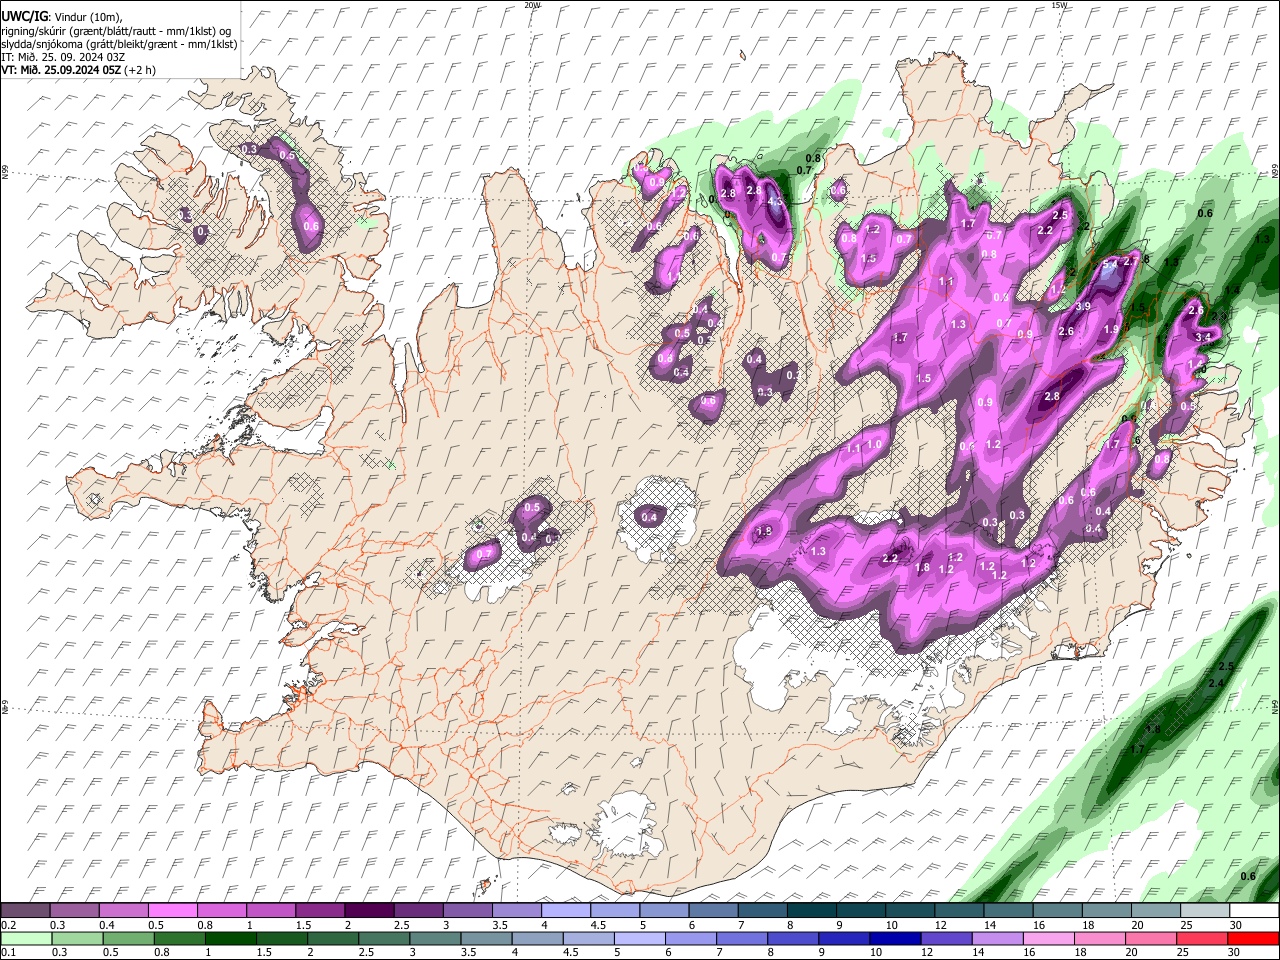Click the 4.3 precipitation value on the map
1280x960 pixels.
pos(774,202)
